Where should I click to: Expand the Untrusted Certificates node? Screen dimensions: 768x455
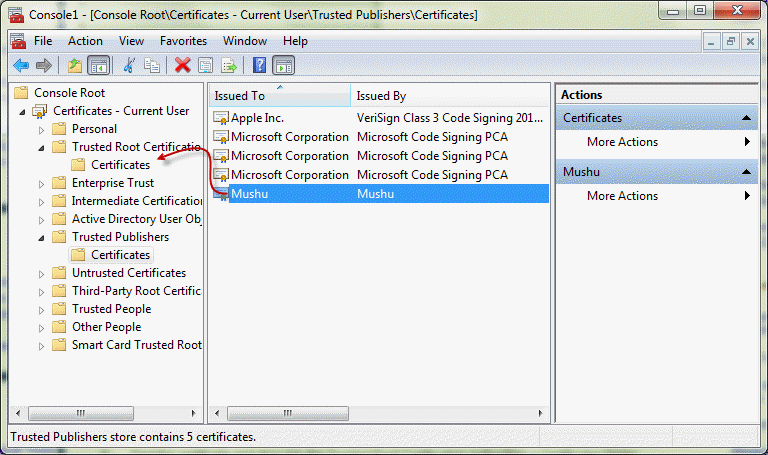(42, 274)
